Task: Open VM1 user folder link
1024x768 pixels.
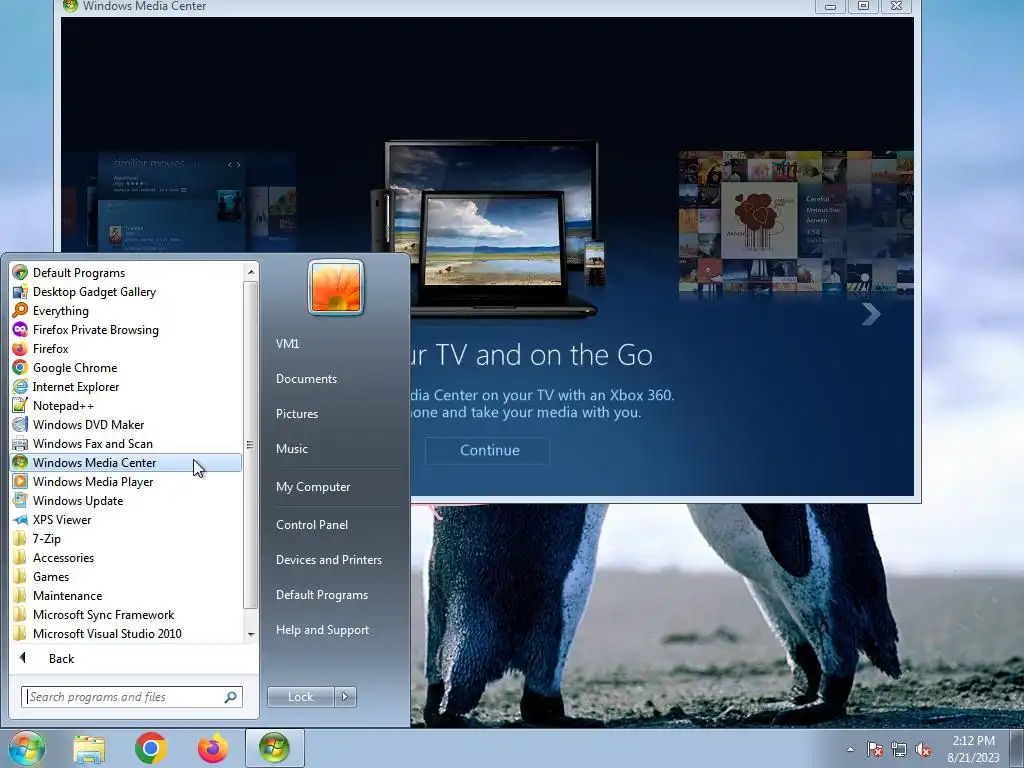Action: click(x=287, y=344)
